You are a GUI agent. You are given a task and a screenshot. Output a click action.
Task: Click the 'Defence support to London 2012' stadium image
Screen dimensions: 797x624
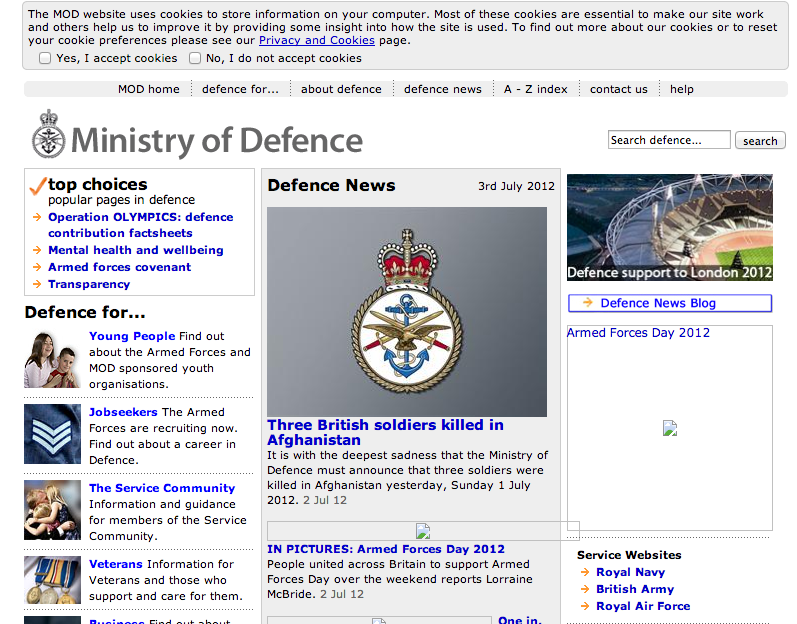pyautogui.click(x=670, y=227)
